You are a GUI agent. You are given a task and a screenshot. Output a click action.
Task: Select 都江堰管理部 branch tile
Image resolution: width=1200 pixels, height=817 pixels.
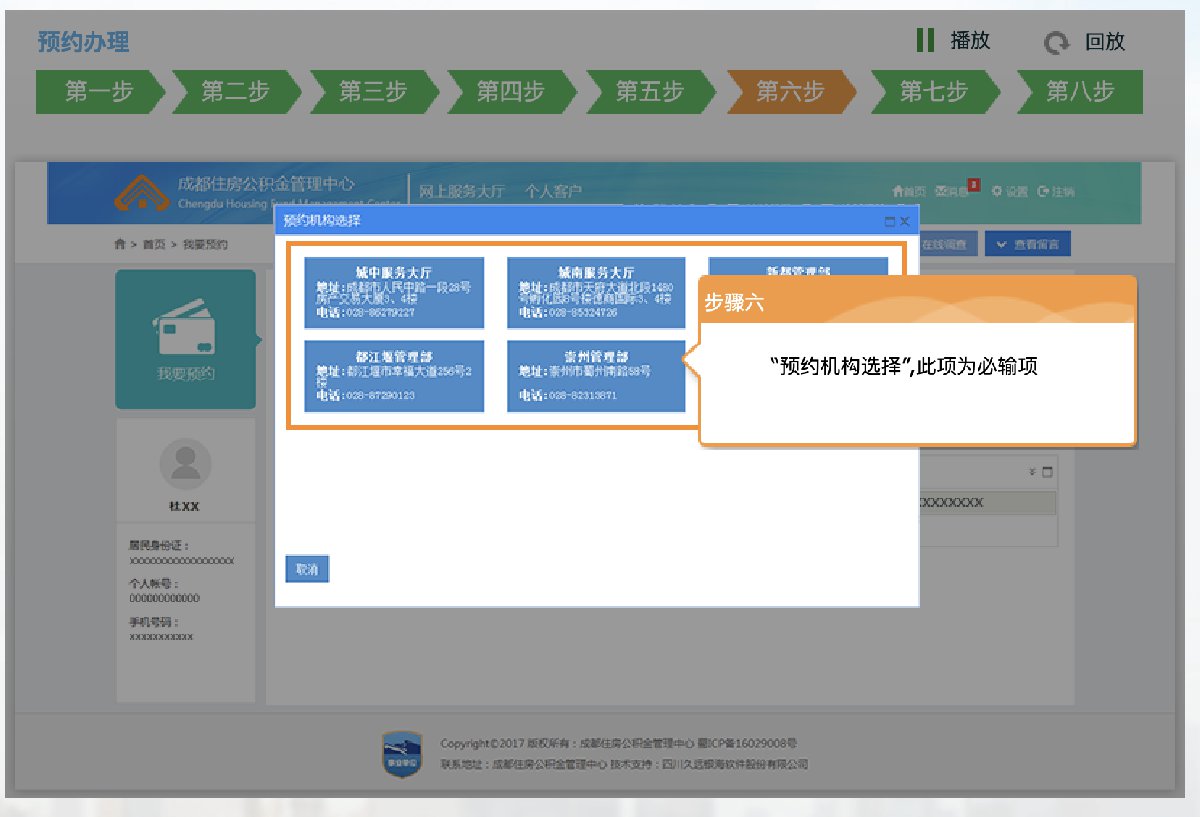pos(394,376)
